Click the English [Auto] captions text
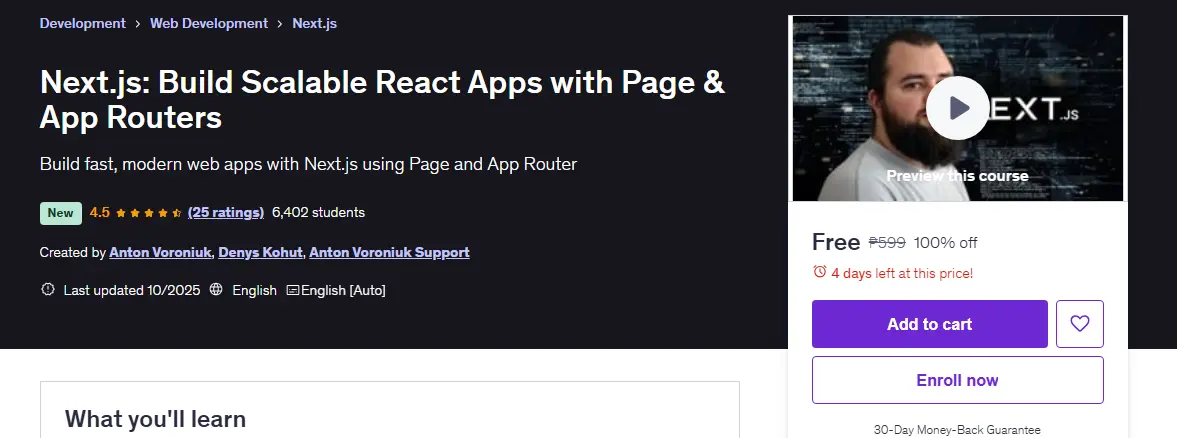Image resolution: width=1177 pixels, height=438 pixels. pyautogui.click(x=343, y=290)
